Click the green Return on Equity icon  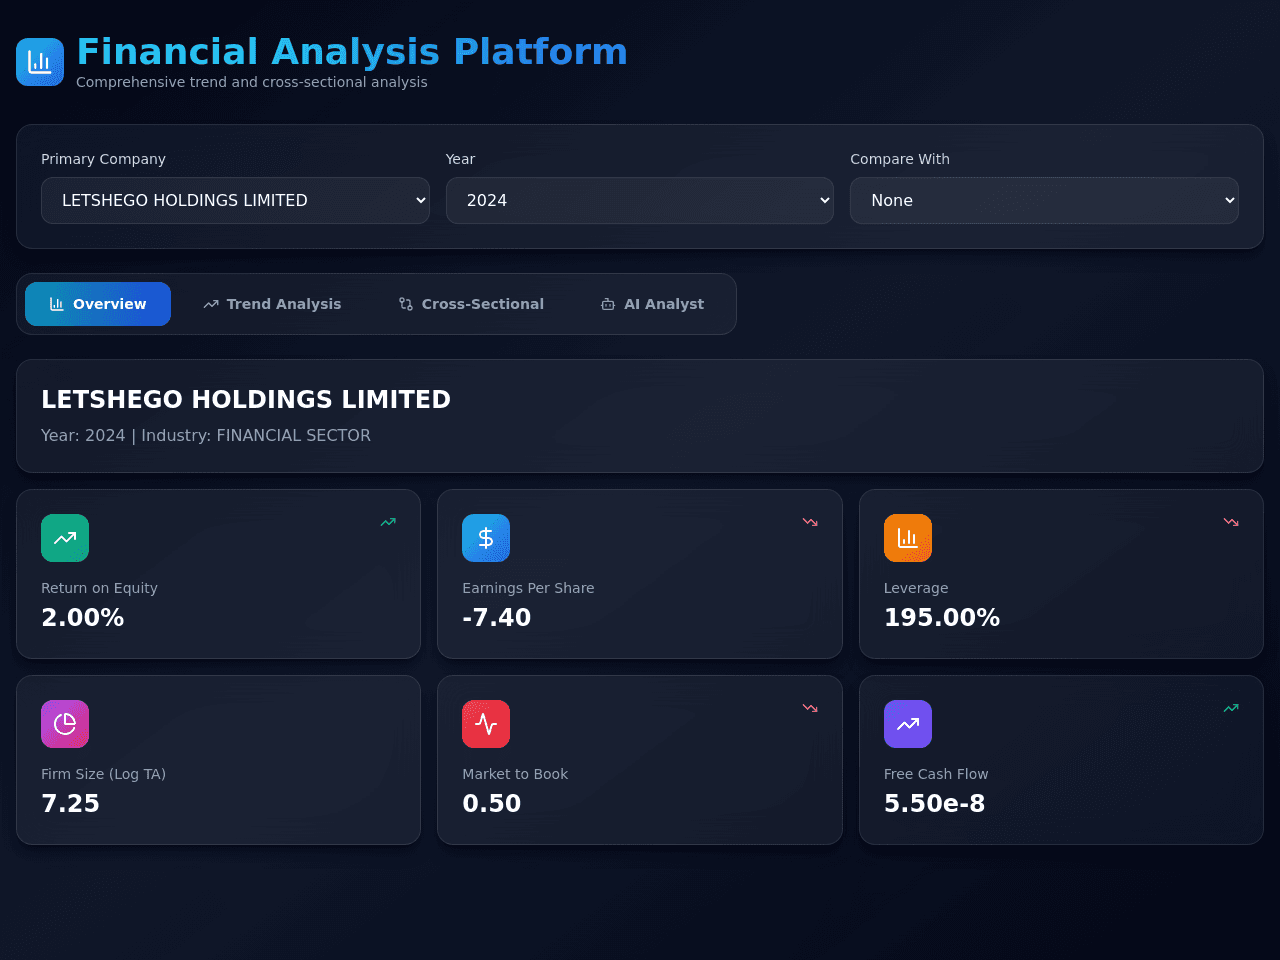pos(65,538)
